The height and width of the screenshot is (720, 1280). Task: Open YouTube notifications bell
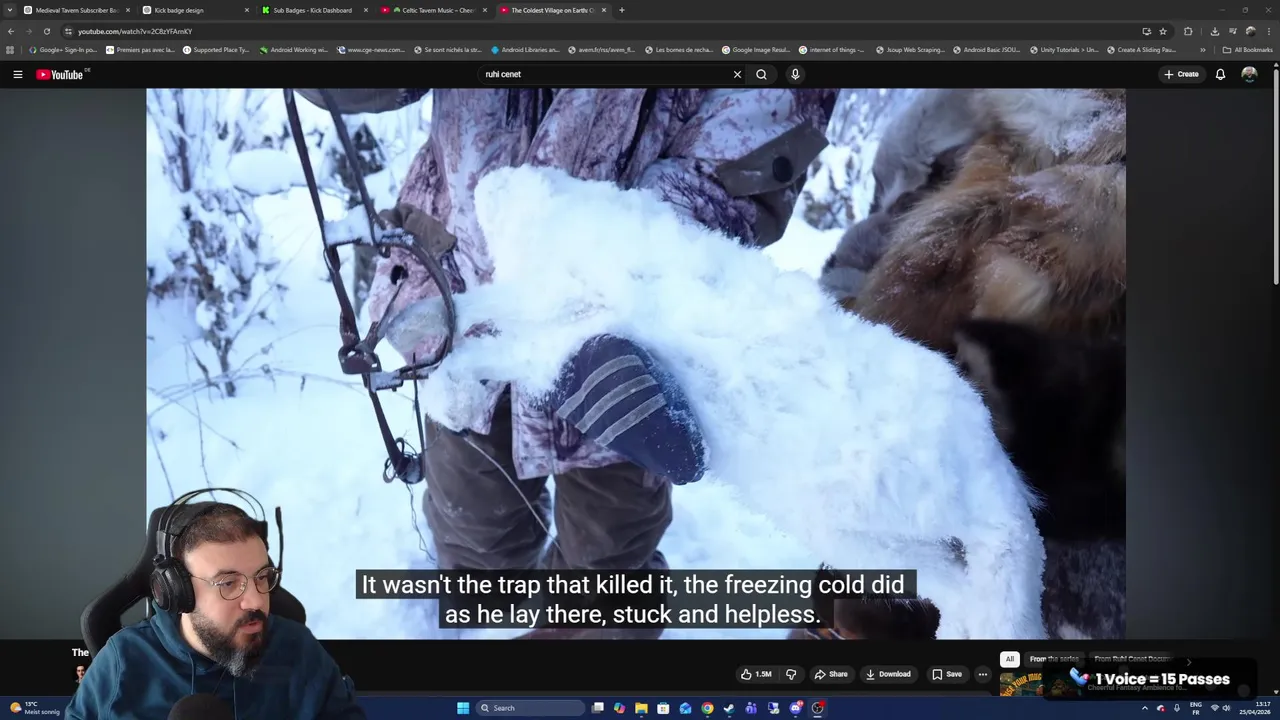(x=1220, y=74)
